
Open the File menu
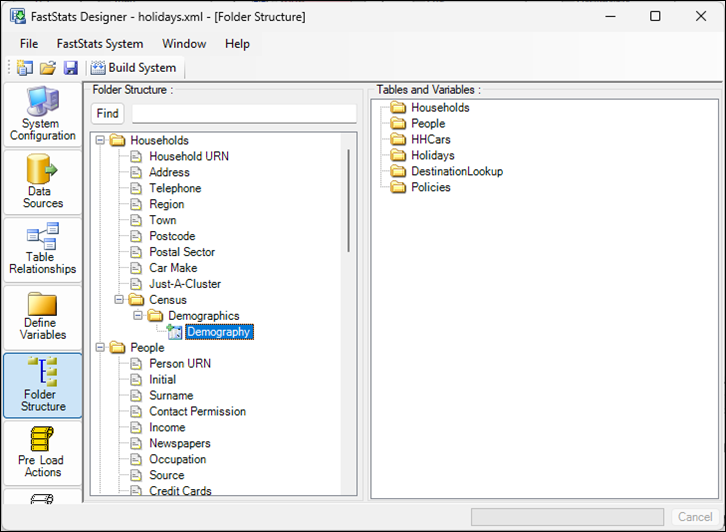coord(29,44)
